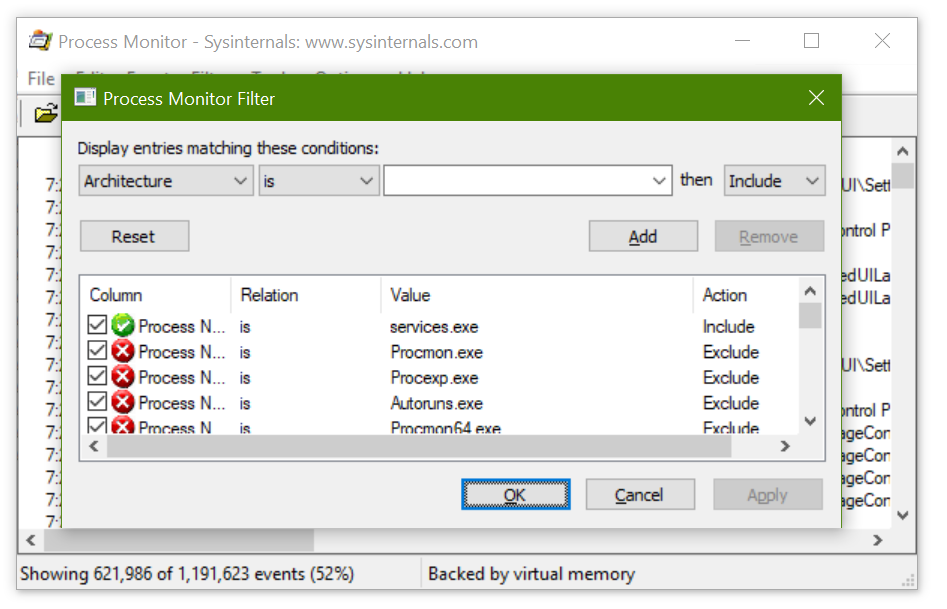The width and height of the screenshot is (947, 609).
Task: Click filter list scroll down arrow
Action: pos(811,420)
